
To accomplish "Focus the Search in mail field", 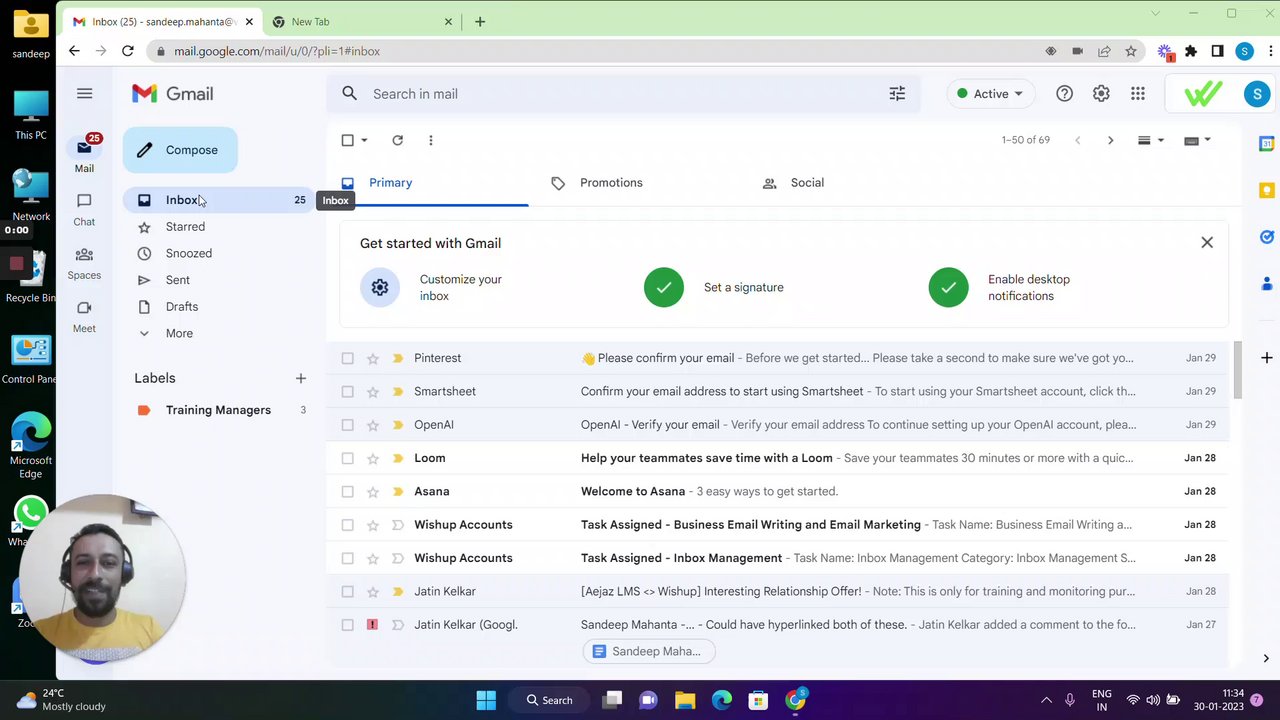I will (x=625, y=94).
